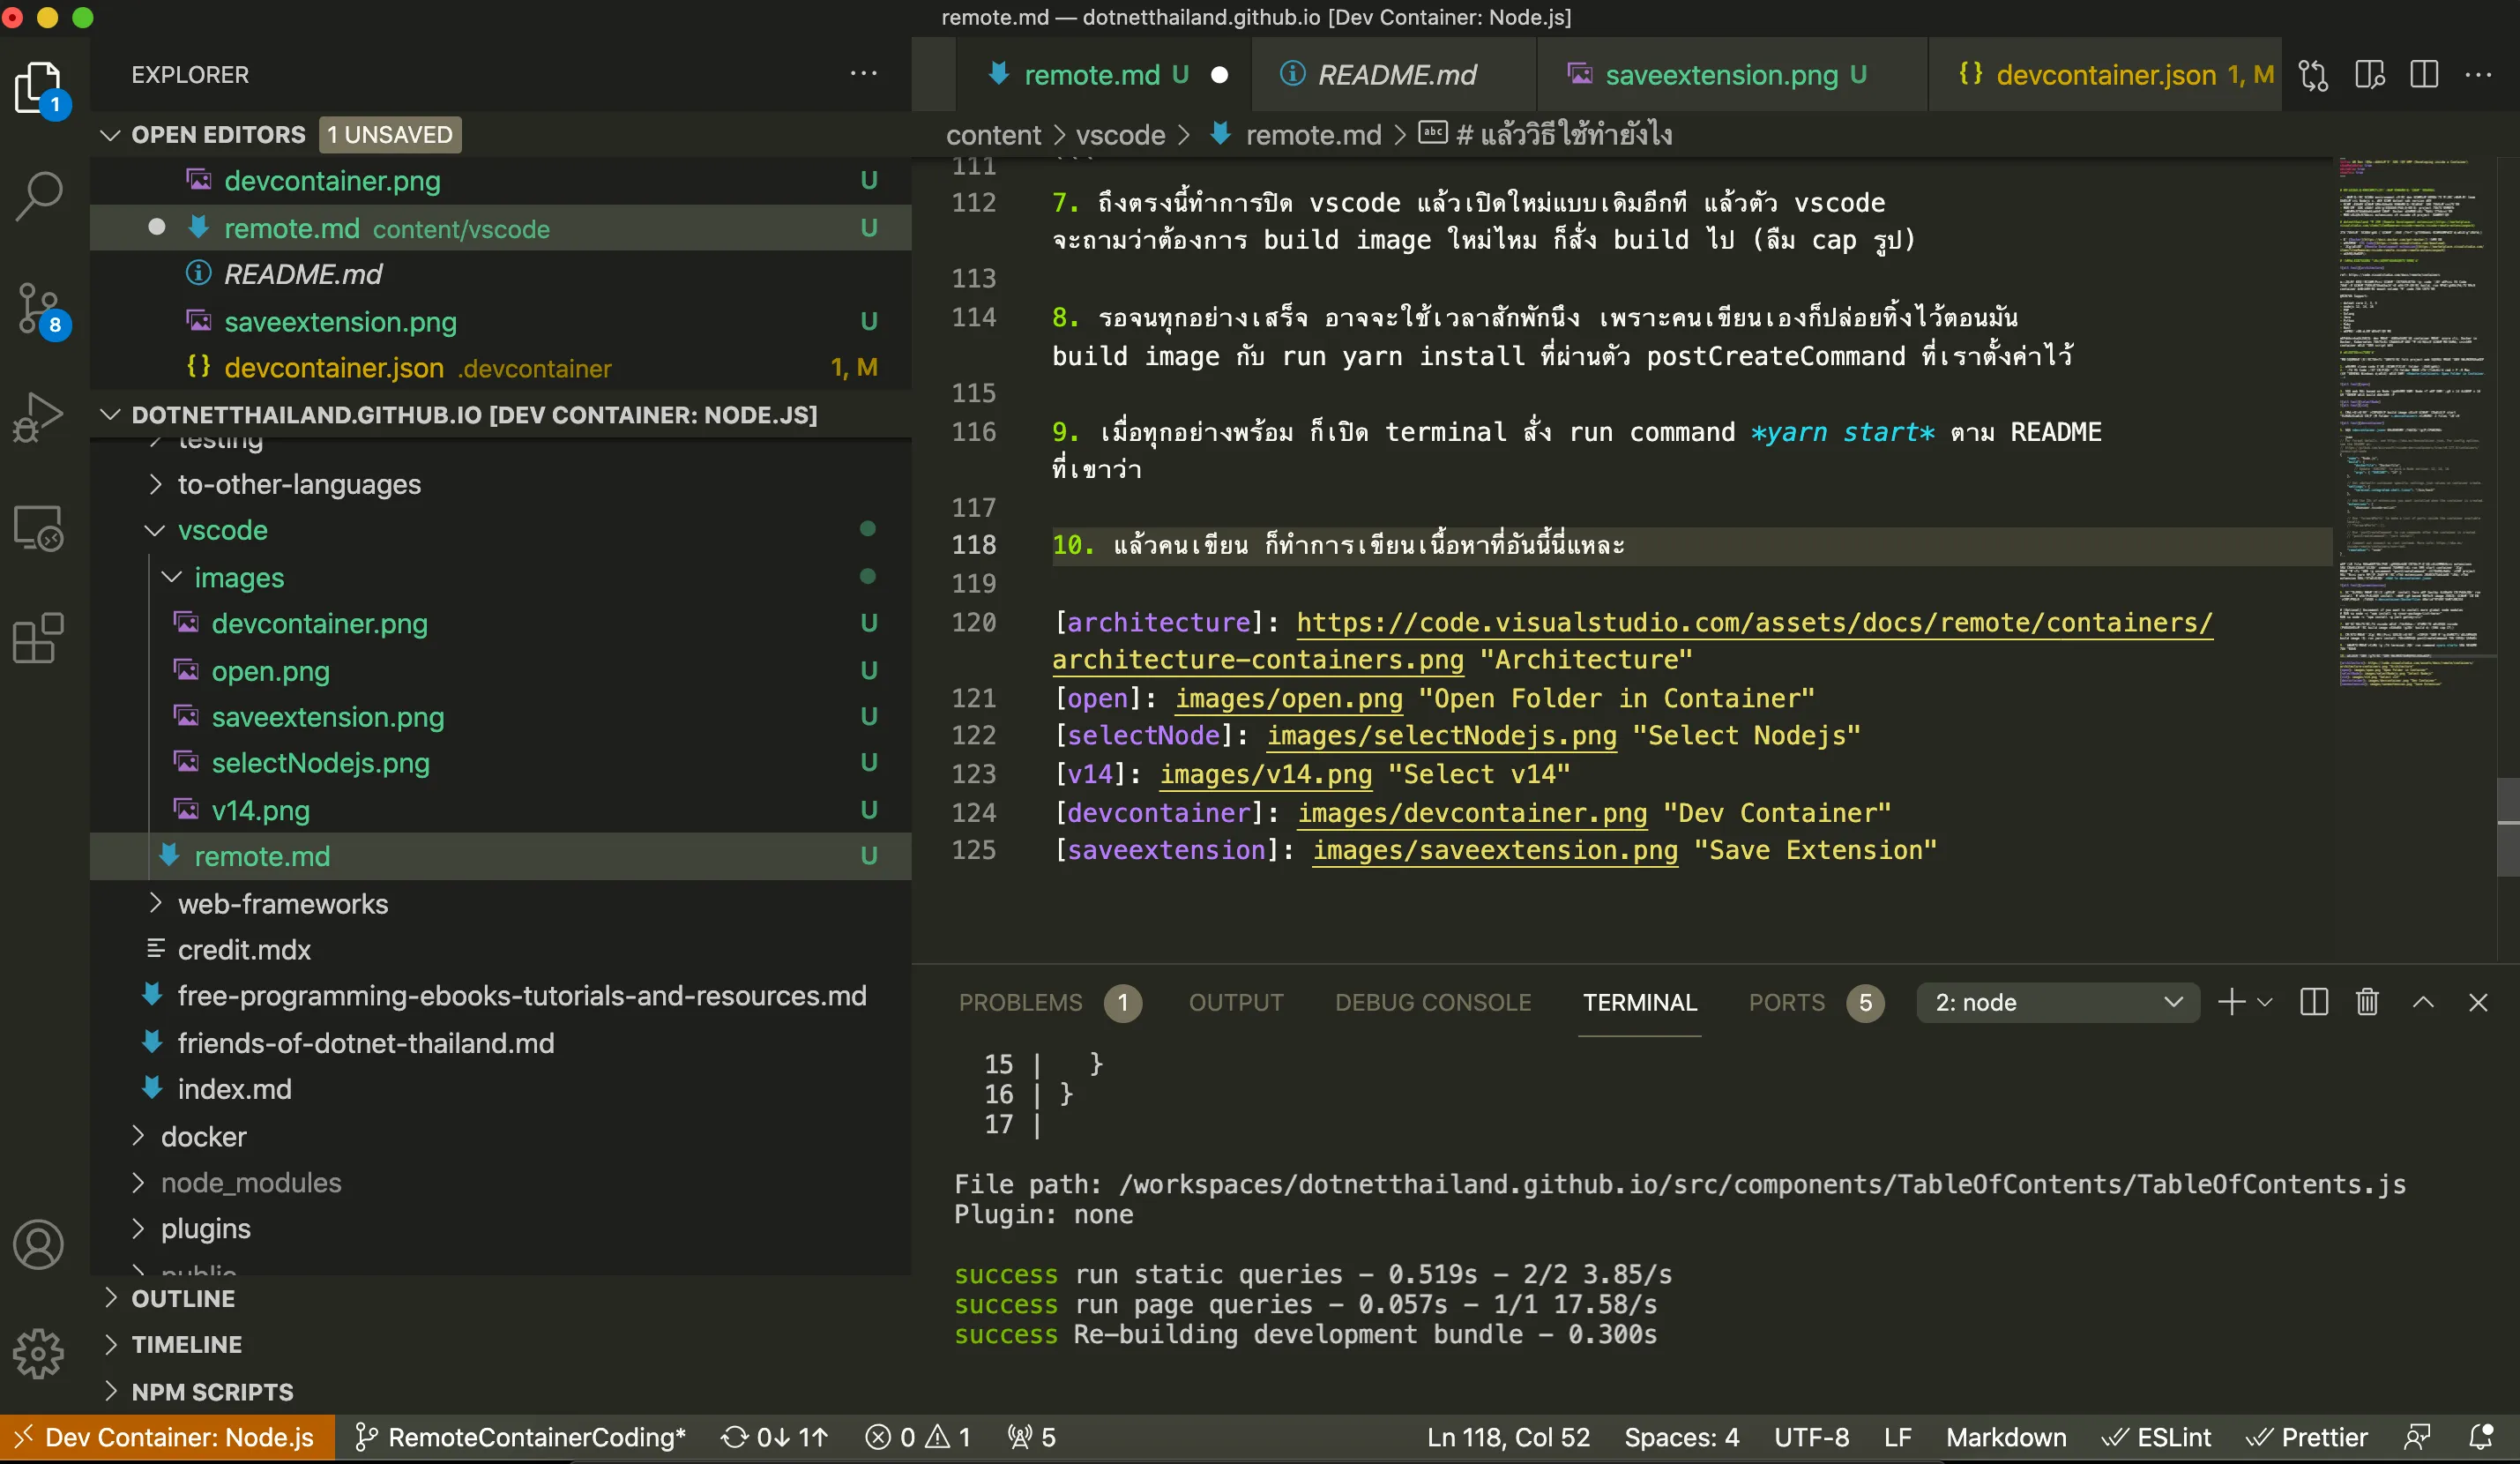Expand the NPM SCRIPTS section
Viewport: 2520px width, 1464px height.
tap(110, 1391)
